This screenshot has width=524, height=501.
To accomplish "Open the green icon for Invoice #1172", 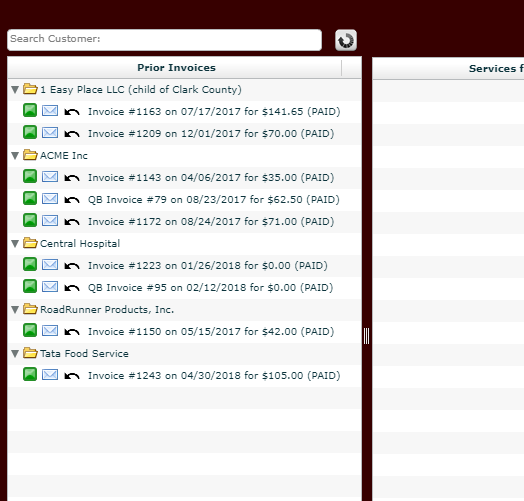I will coord(30,220).
